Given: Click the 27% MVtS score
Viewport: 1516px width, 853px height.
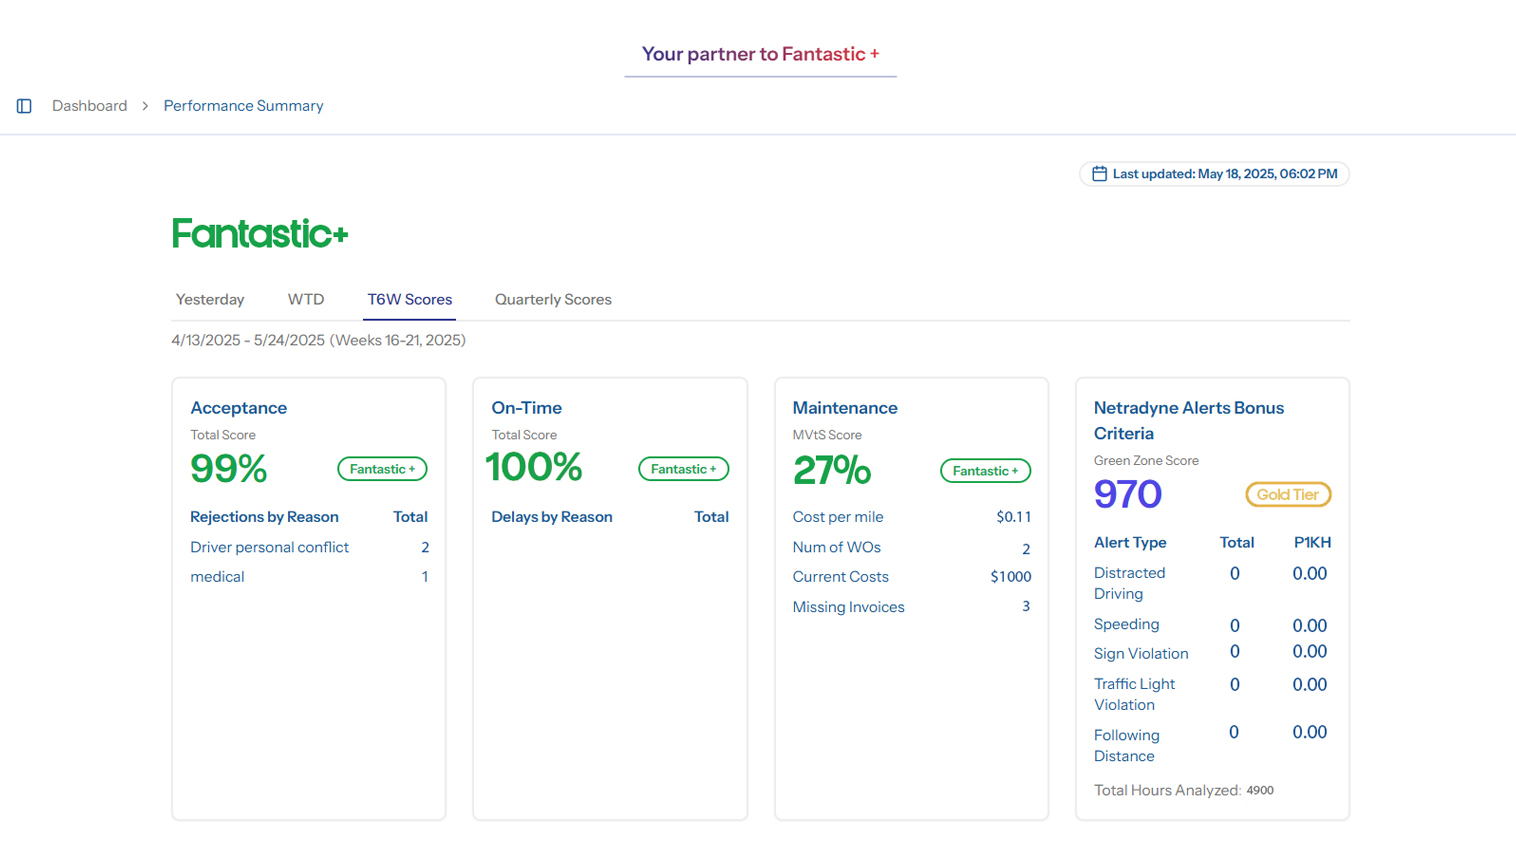Looking at the screenshot, I should [x=832, y=470].
